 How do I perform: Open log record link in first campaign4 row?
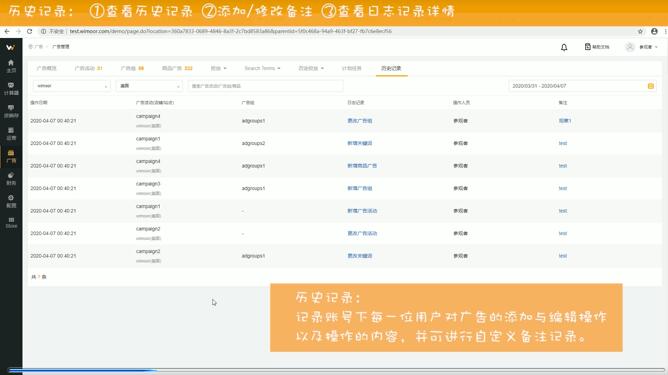point(360,121)
